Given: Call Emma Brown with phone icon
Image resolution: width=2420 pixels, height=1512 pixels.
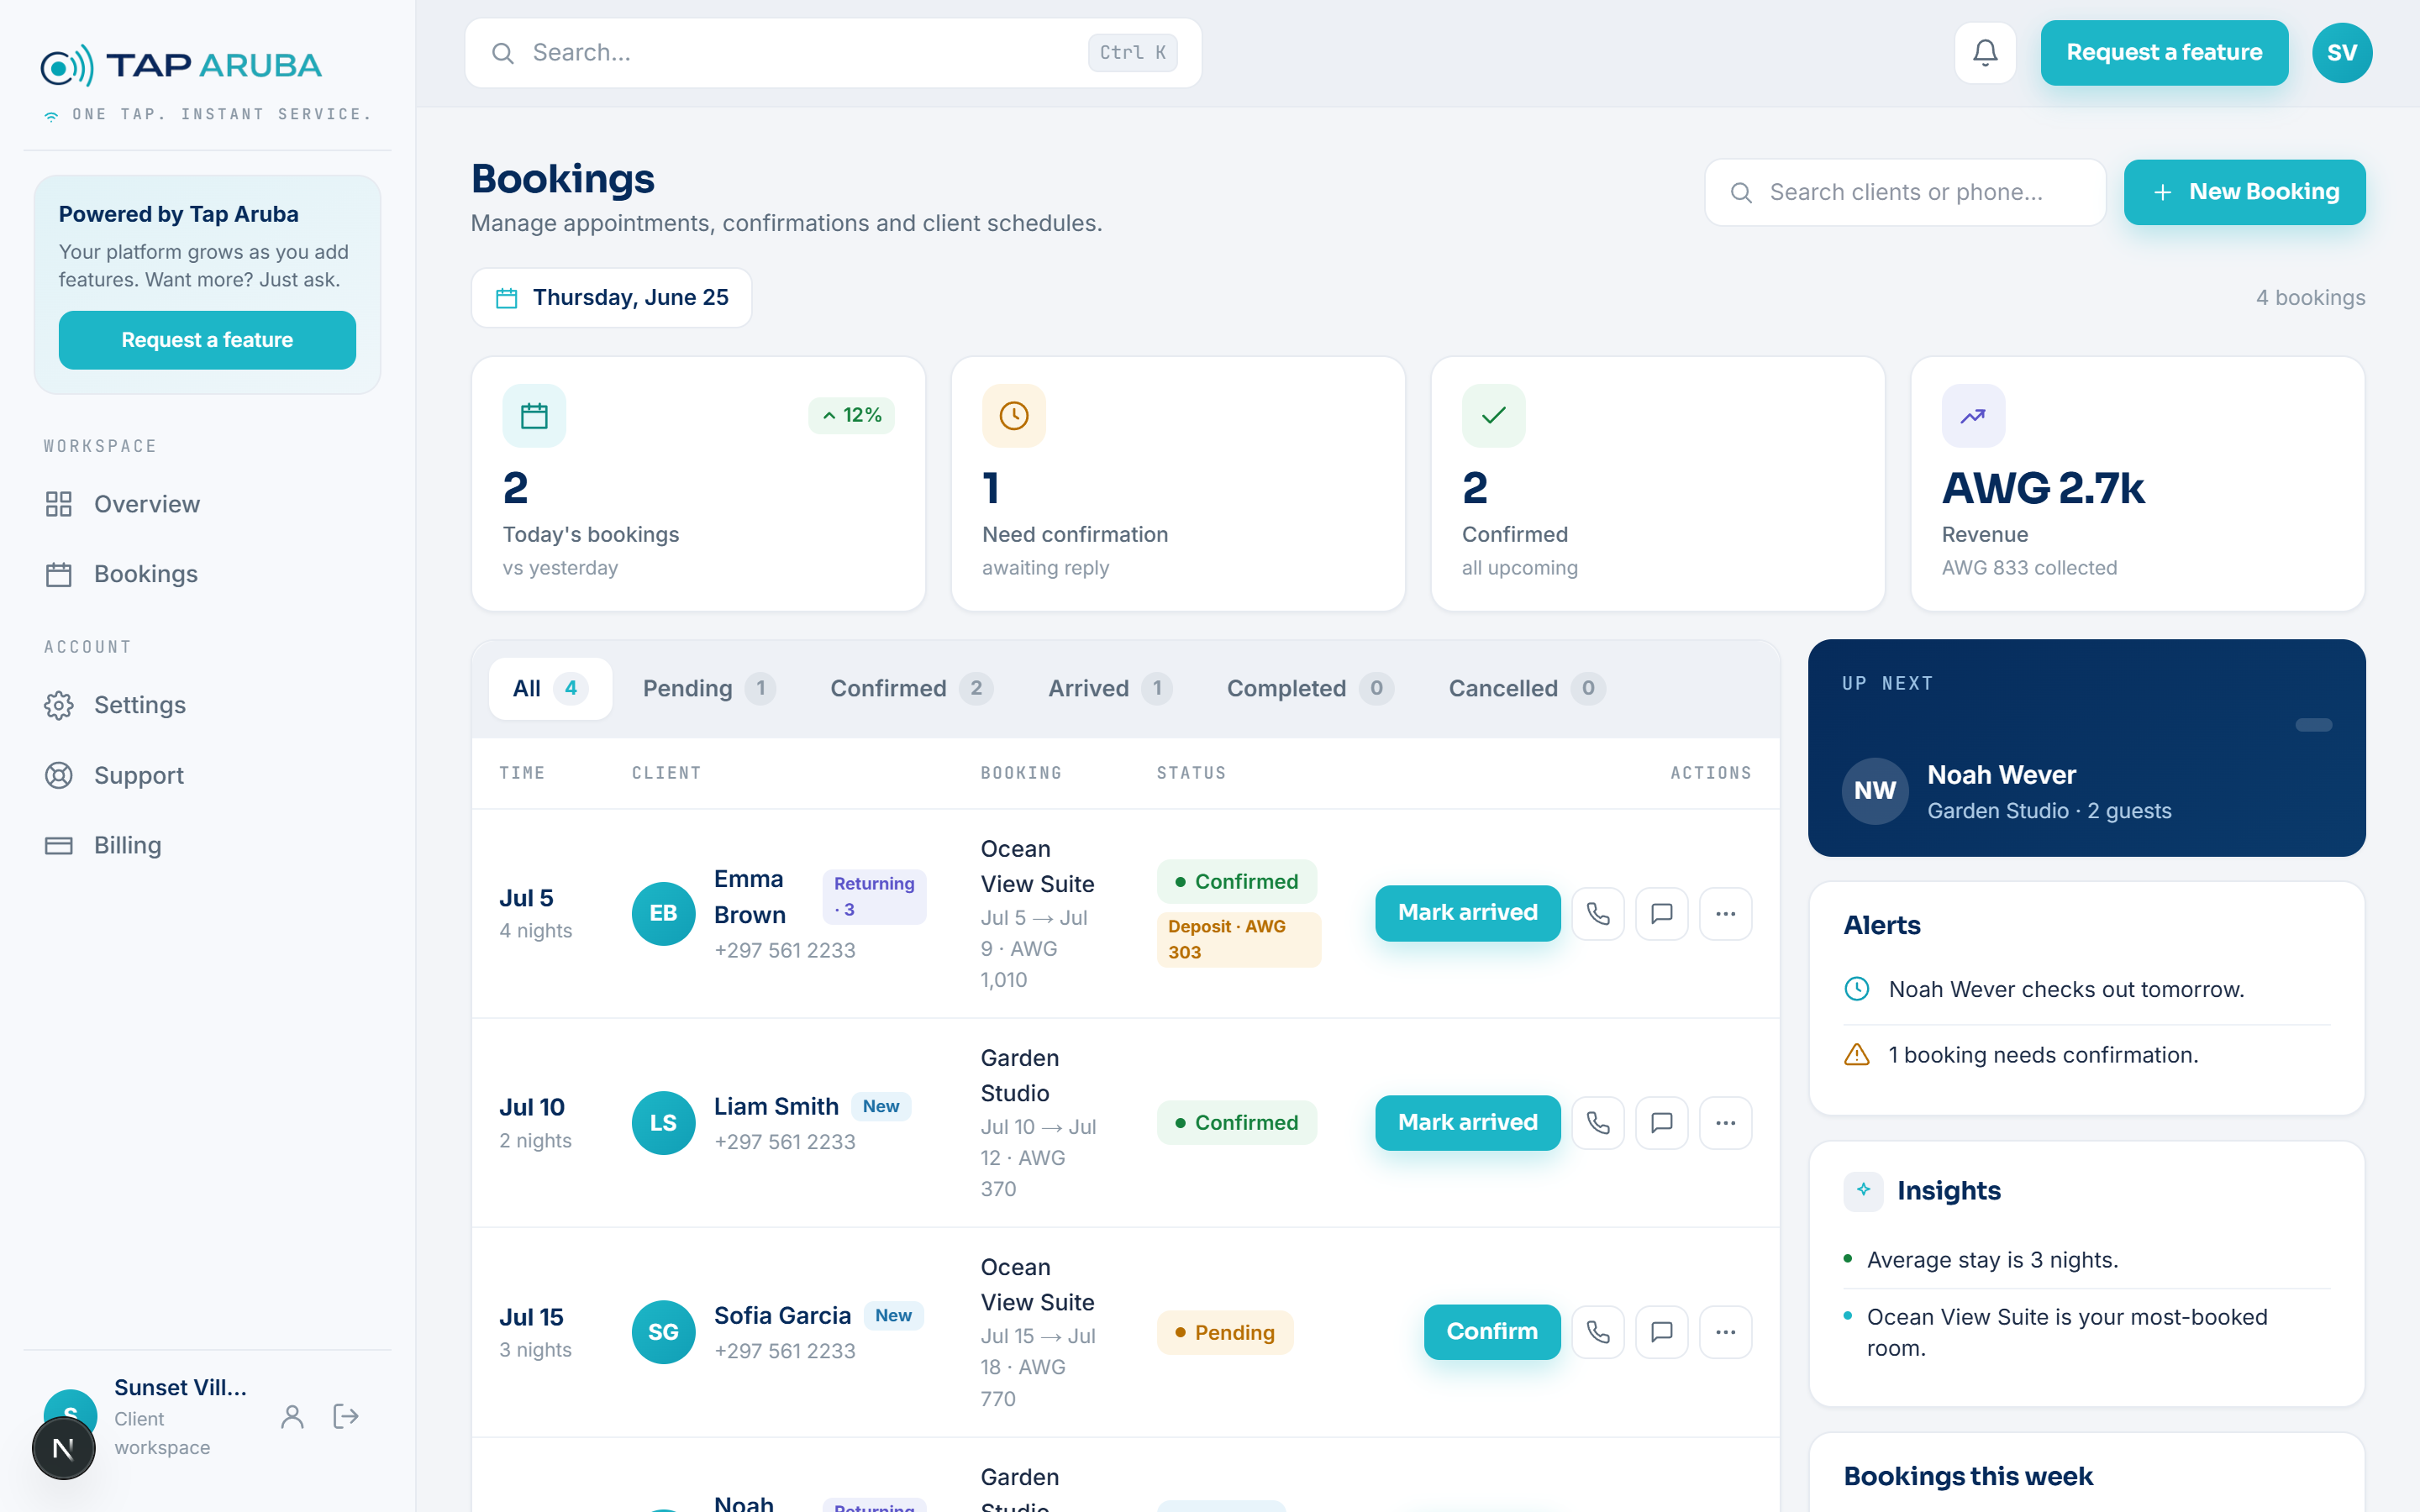Looking at the screenshot, I should [x=1598, y=913].
